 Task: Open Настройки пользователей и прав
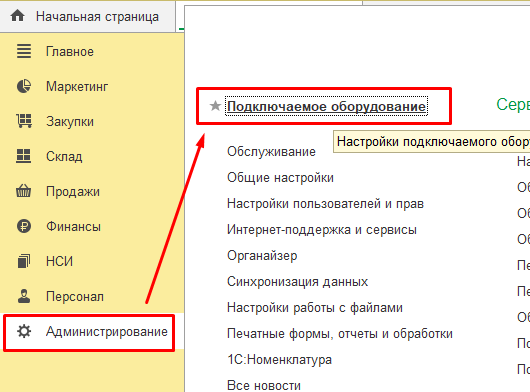[325, 203]
